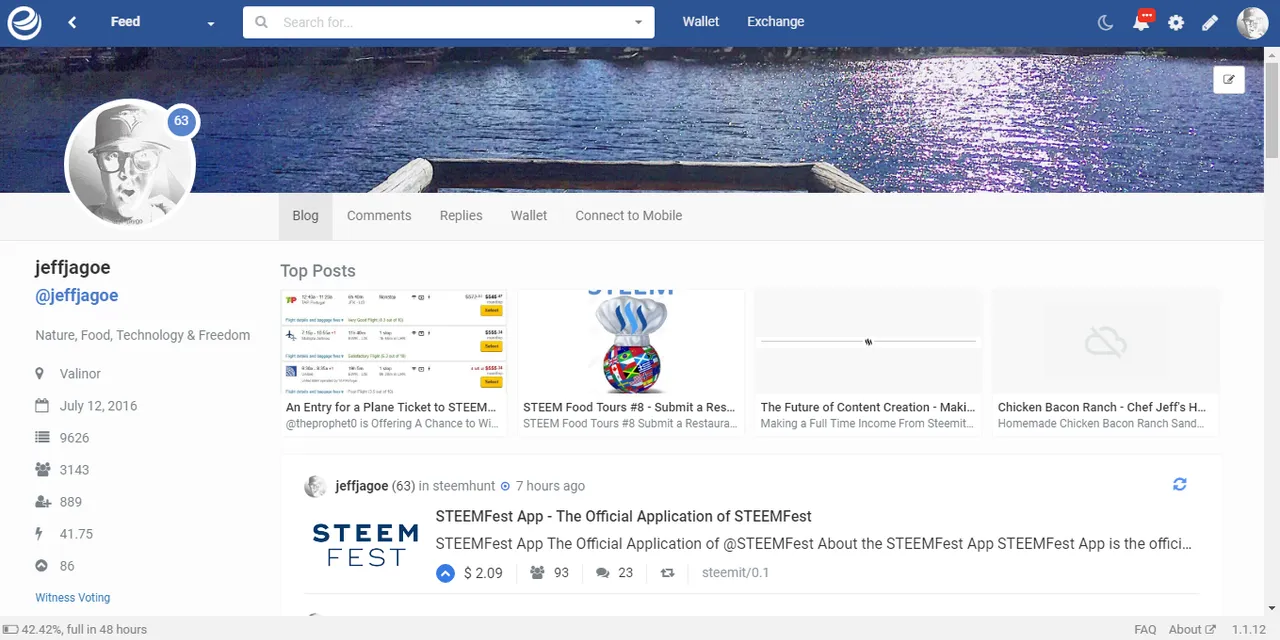Screen dimensions: 1280x640
Task: Click the bio Nature, Food, Technology & Freedom
Action: (x=142, y=335)
